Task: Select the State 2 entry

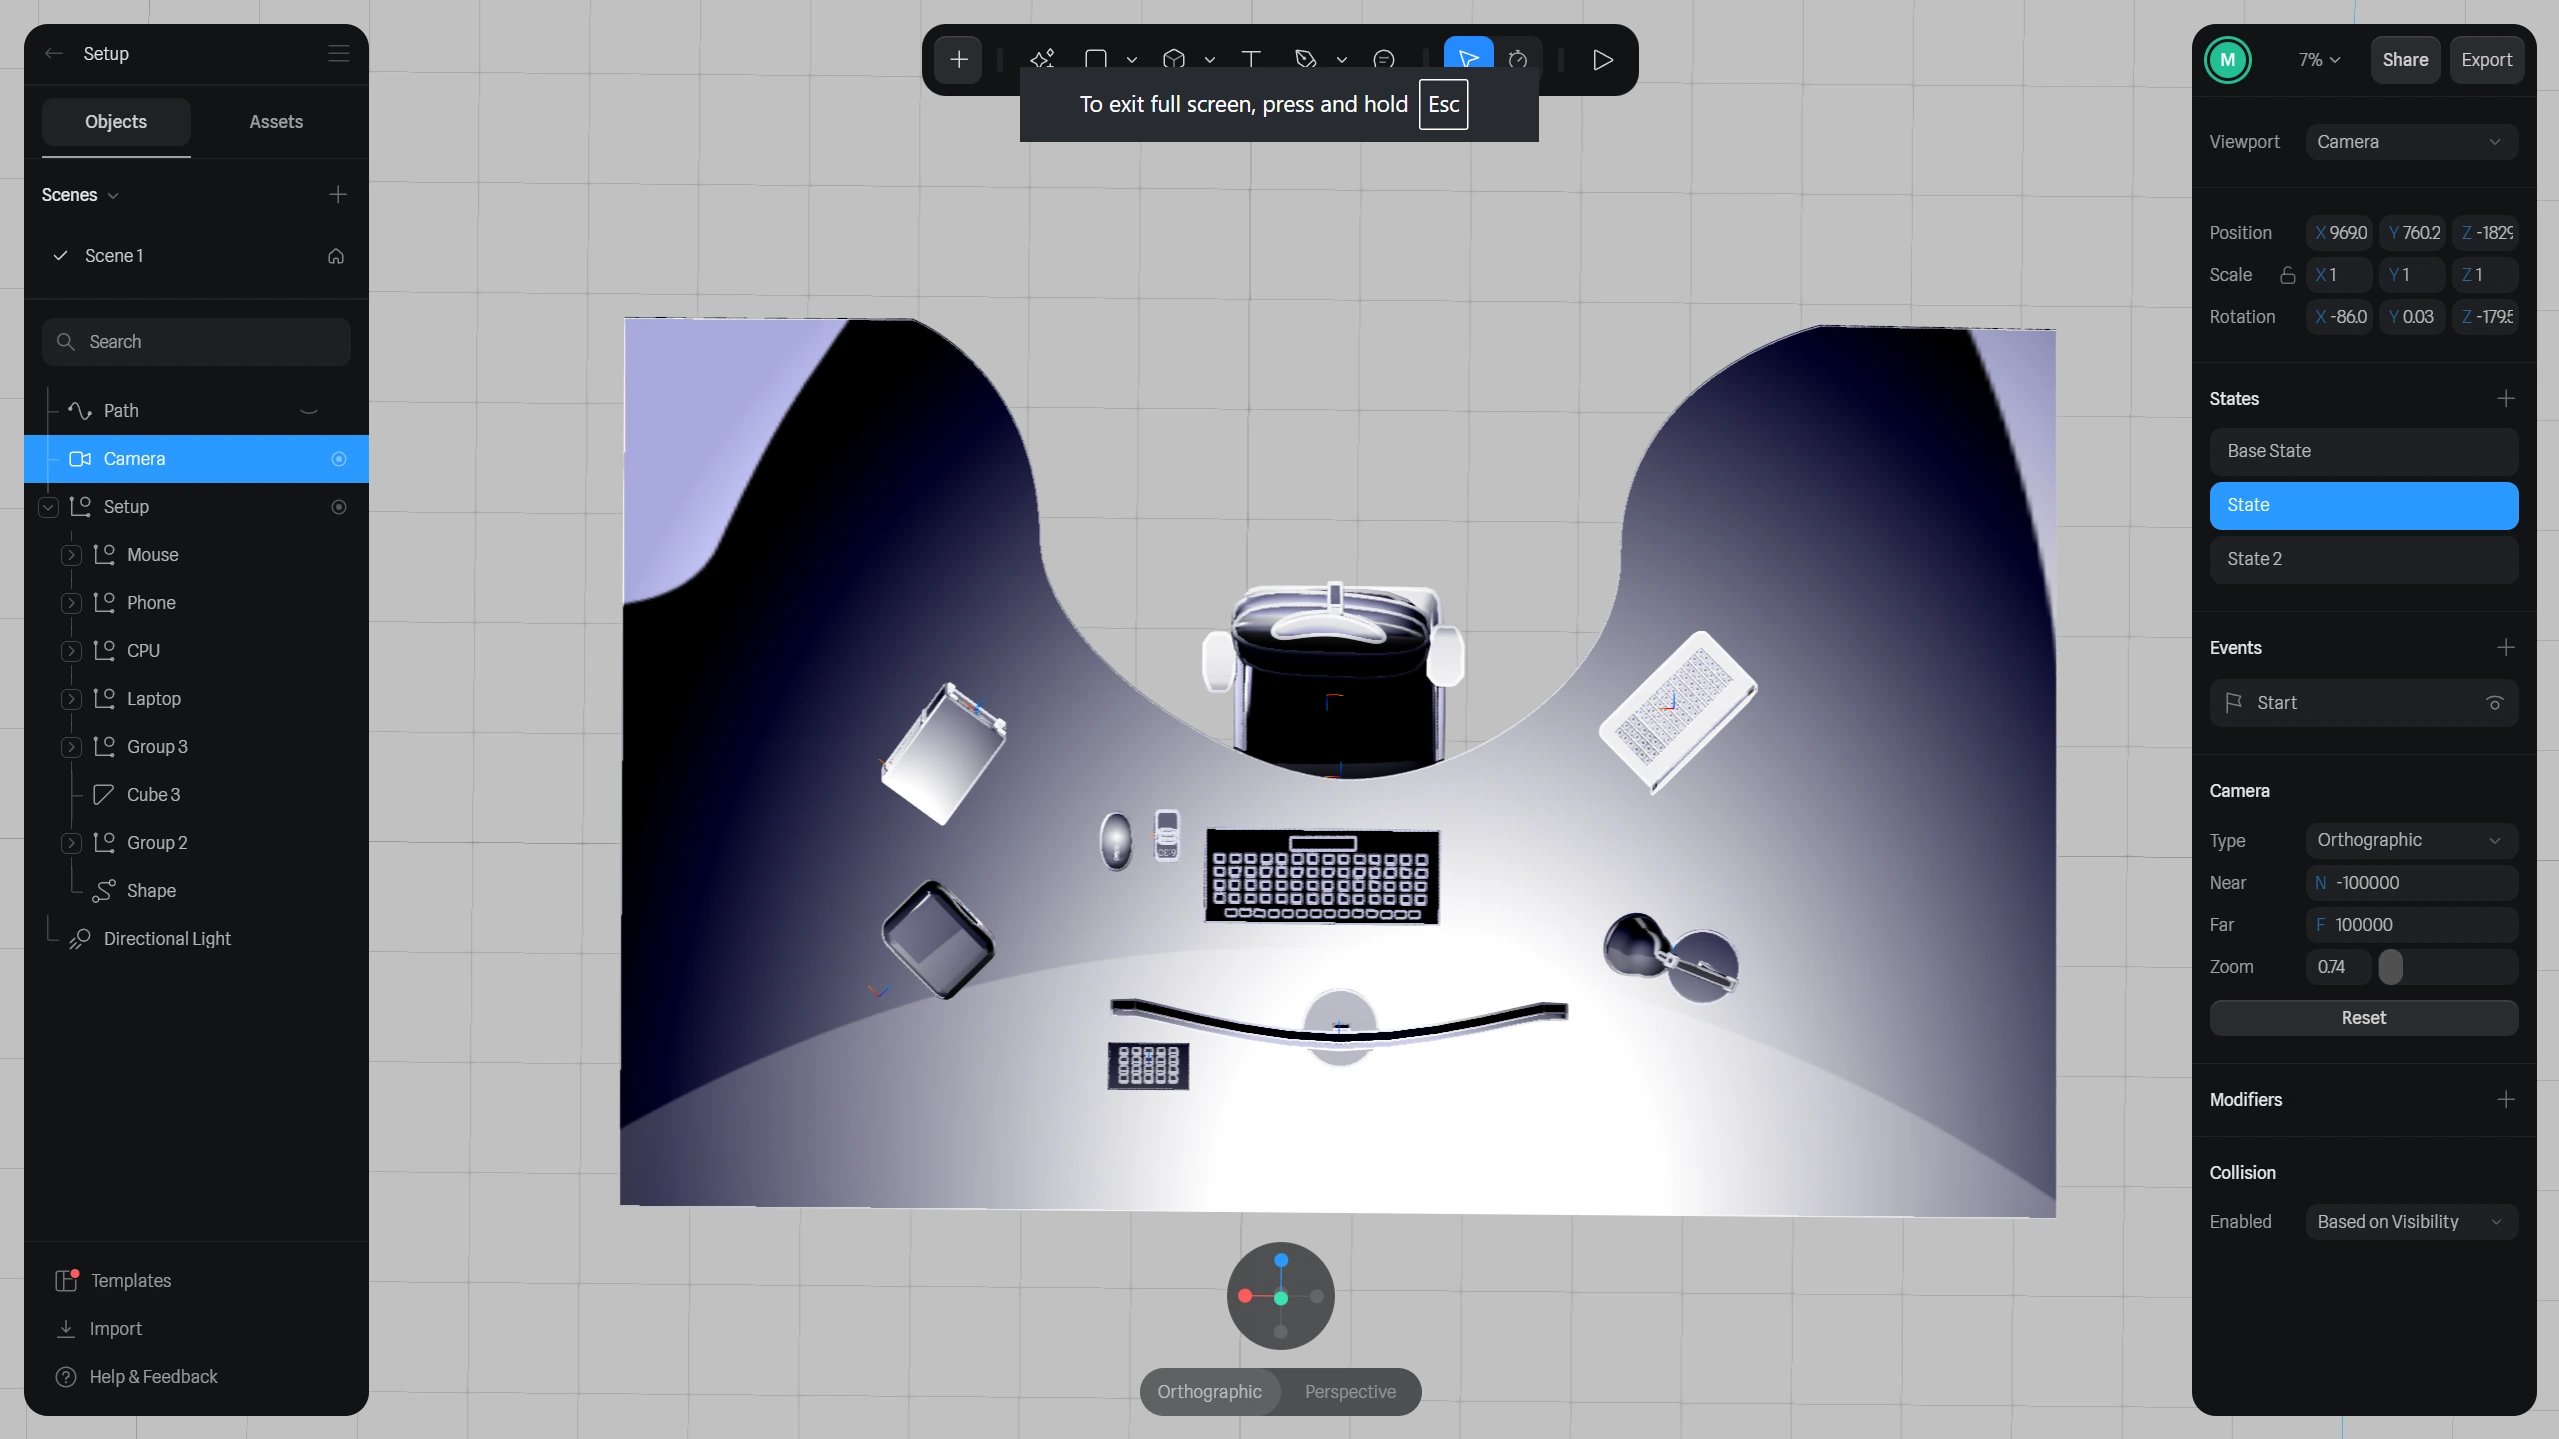Action: pyautogui.click(x=2363, y=559)
